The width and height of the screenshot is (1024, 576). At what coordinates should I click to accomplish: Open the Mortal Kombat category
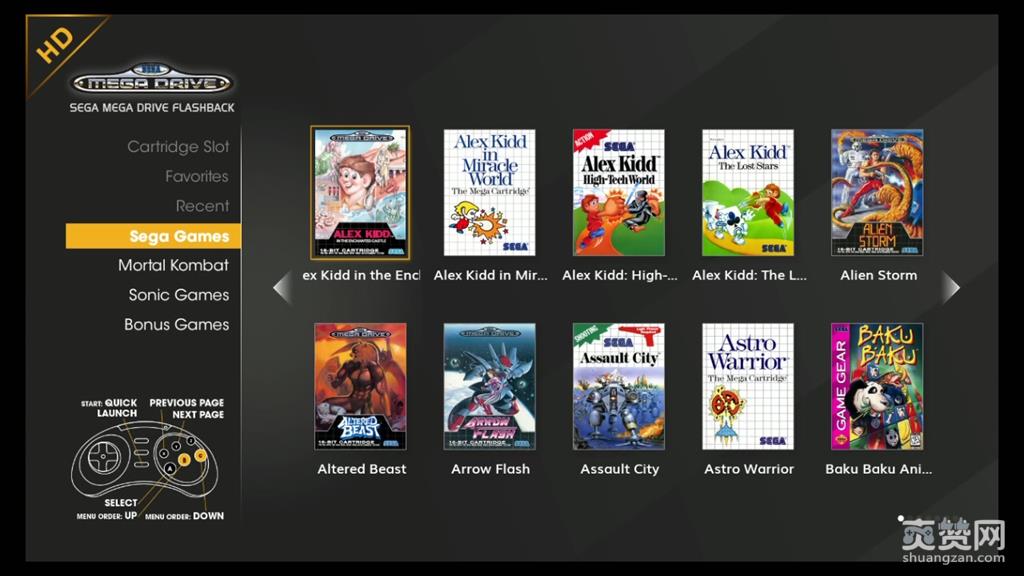click(173, 265)
